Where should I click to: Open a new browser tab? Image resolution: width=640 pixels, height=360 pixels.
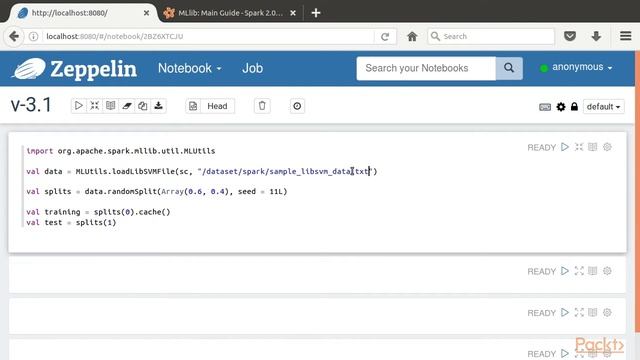click(x=316, y=13)
